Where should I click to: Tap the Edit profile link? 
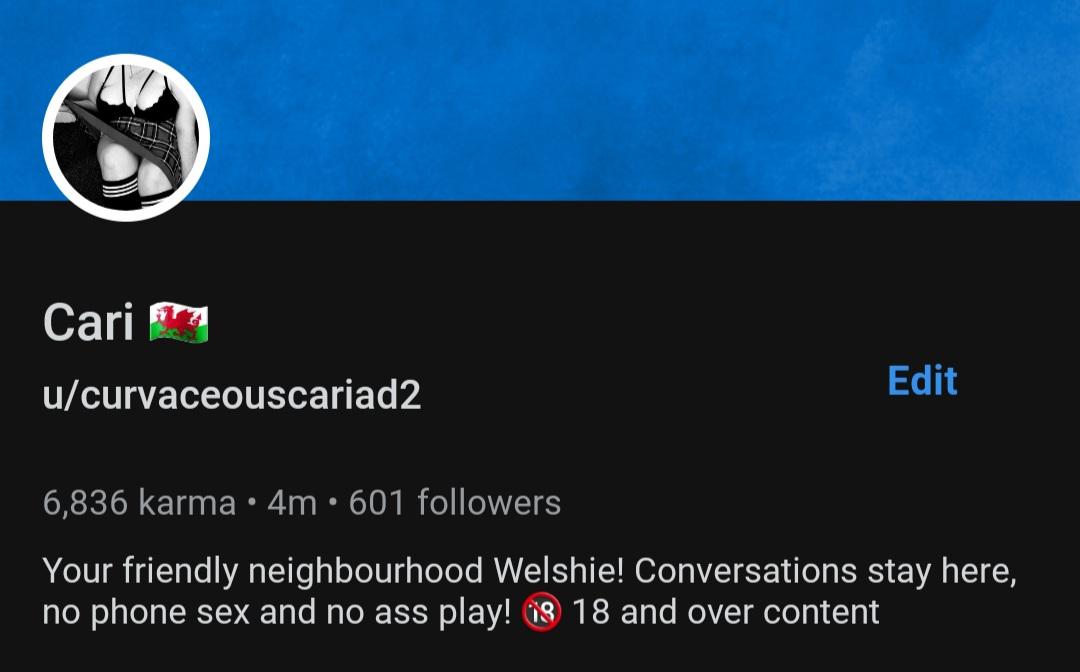click(x=922, y=380)
